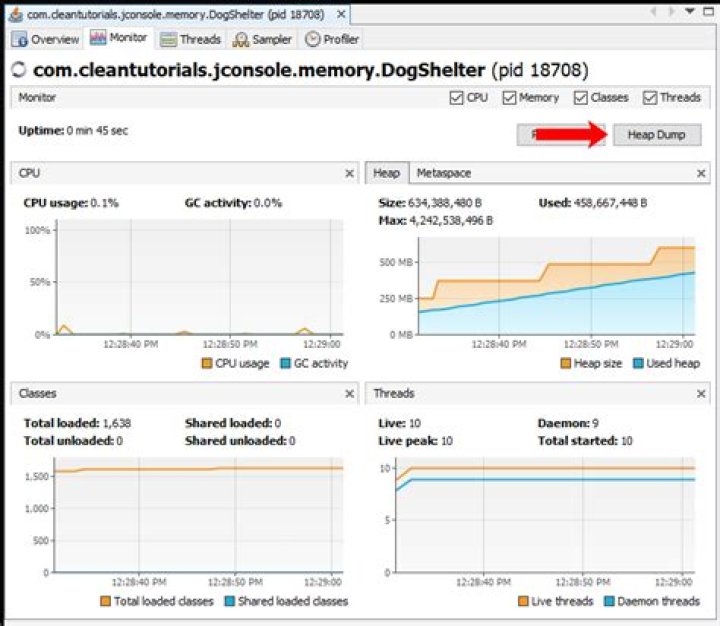This screenshot has width=720, height=626.
Task: Toggle the Threads monitor checkbox
Action: (x=651, y=98)
